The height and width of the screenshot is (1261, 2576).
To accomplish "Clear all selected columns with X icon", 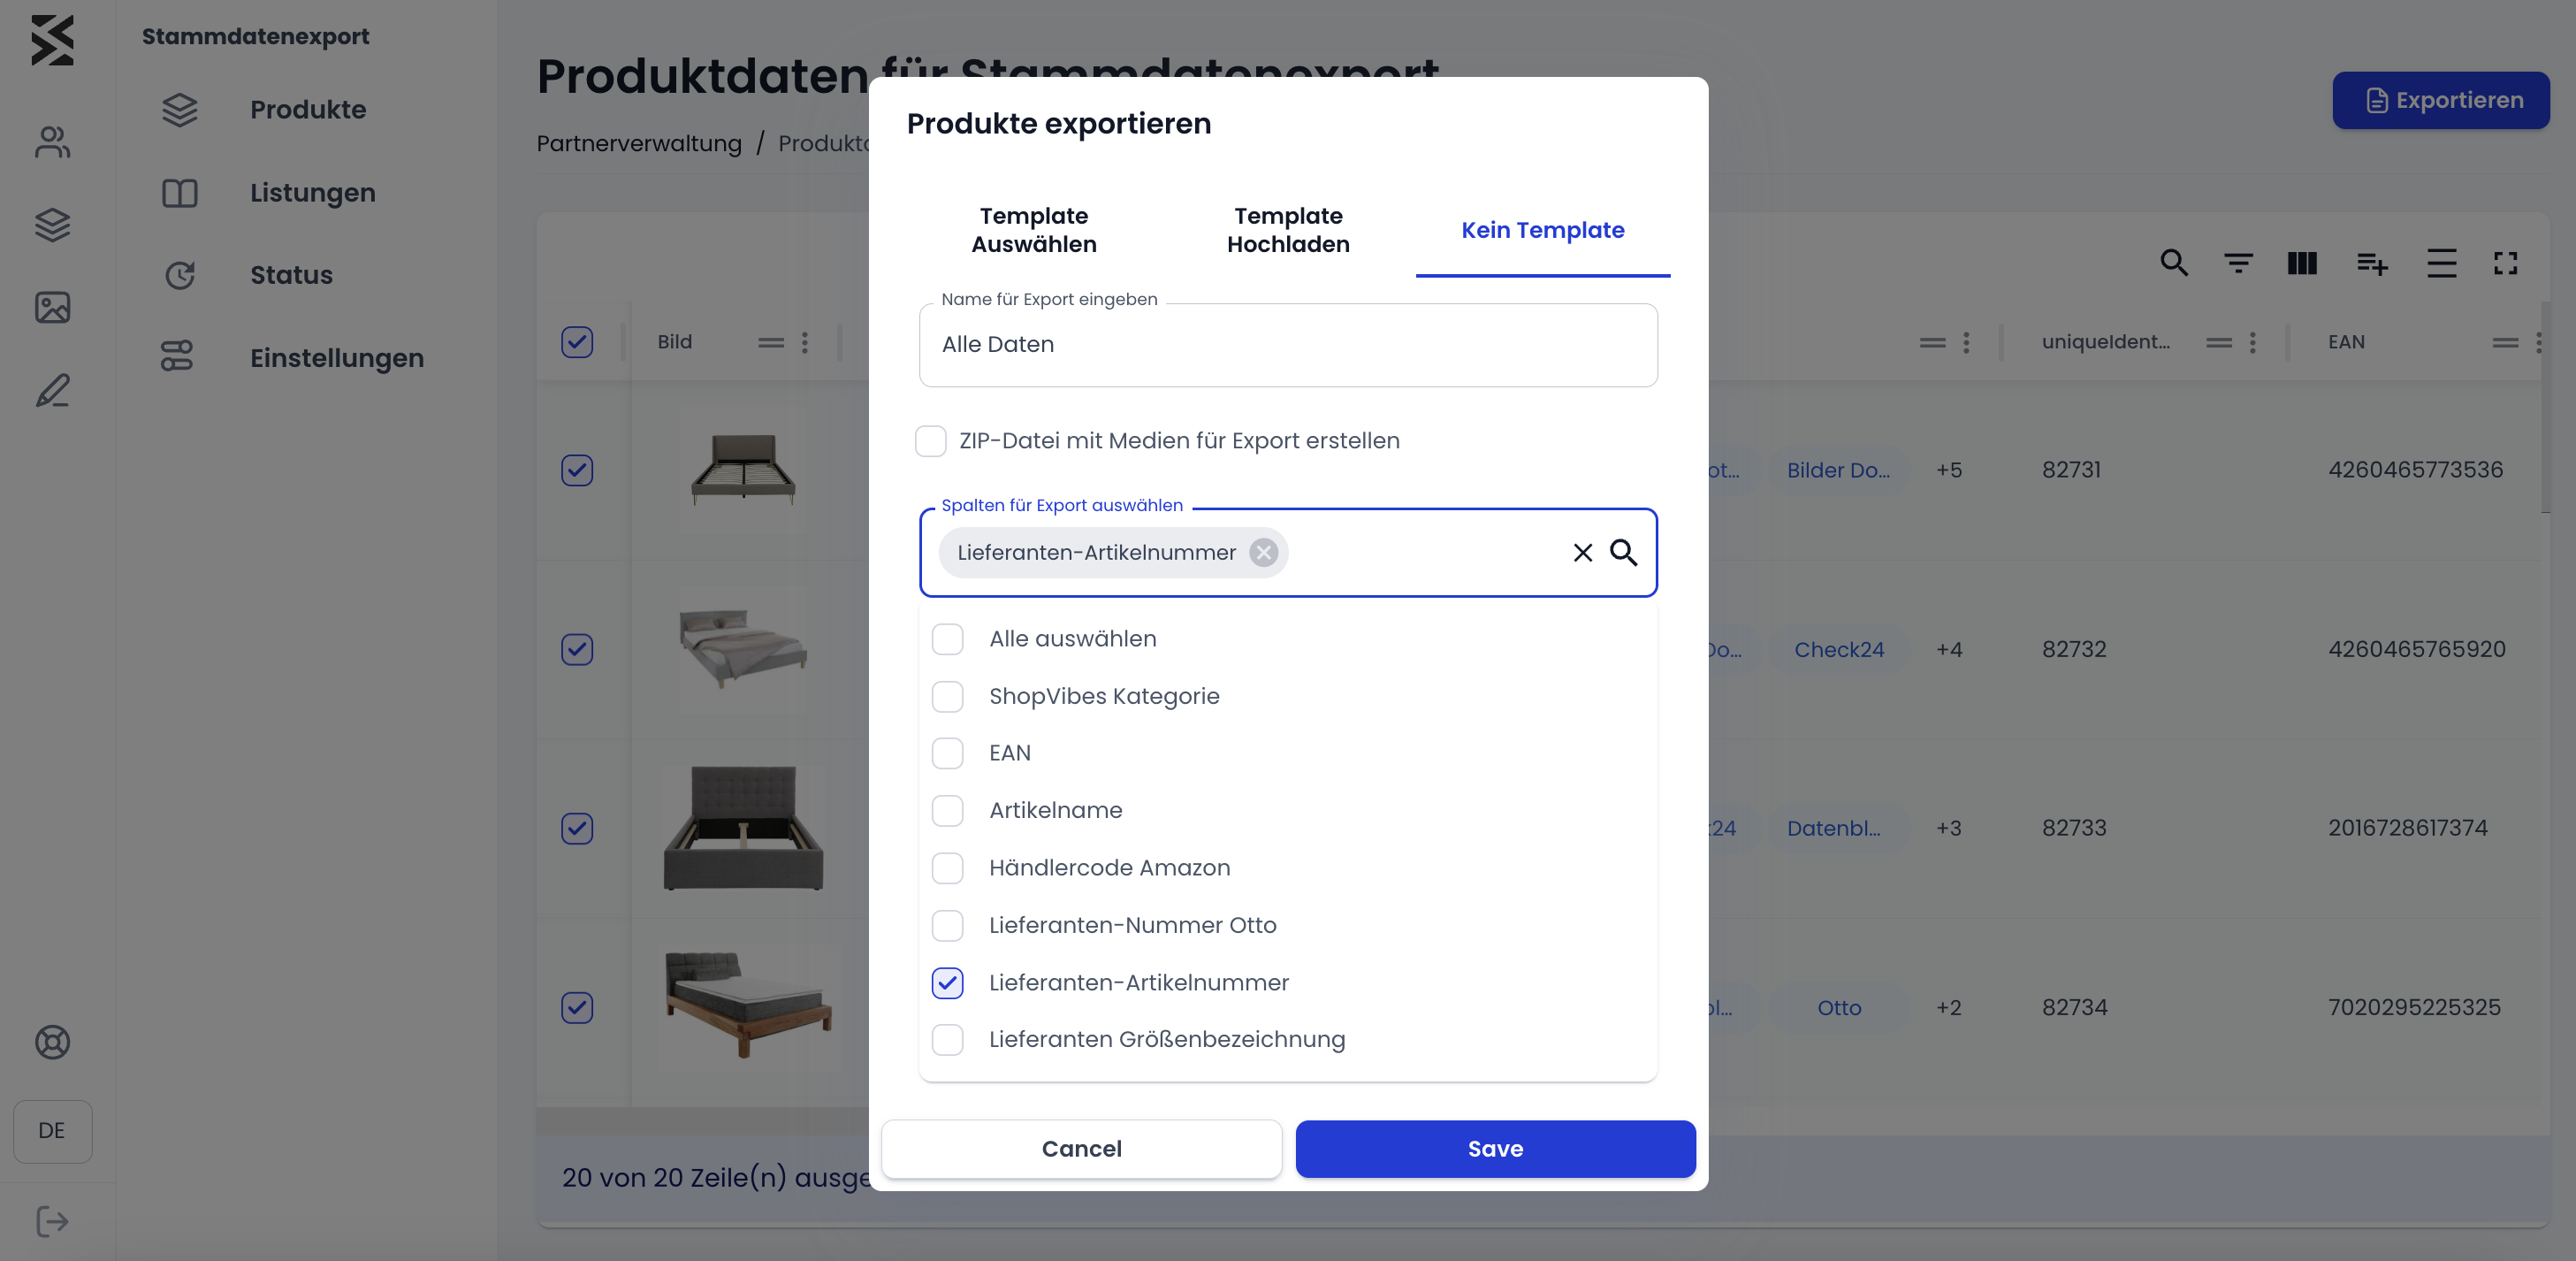I will [x=1582, y=552].
